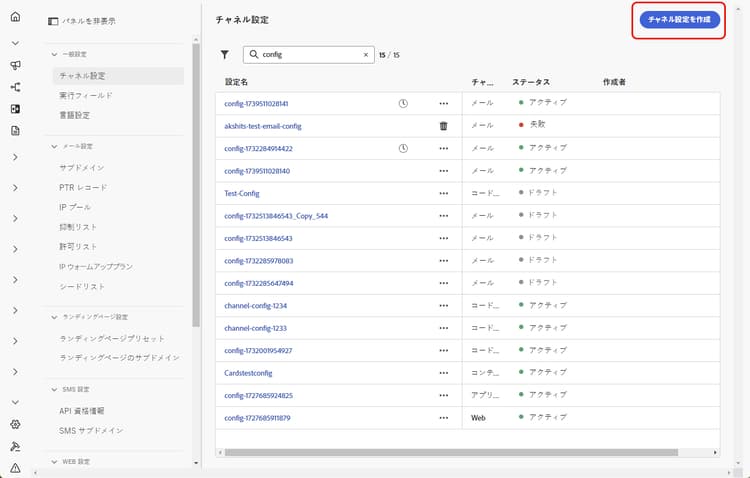Open the channel-config-1234 link
Screen dimensions: 750x478
point(255,306)
